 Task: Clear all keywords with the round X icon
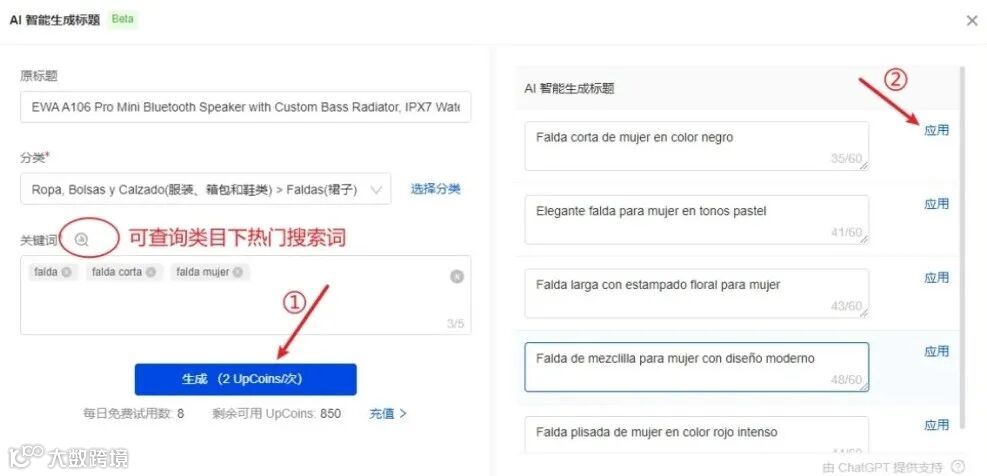[457, 276]
